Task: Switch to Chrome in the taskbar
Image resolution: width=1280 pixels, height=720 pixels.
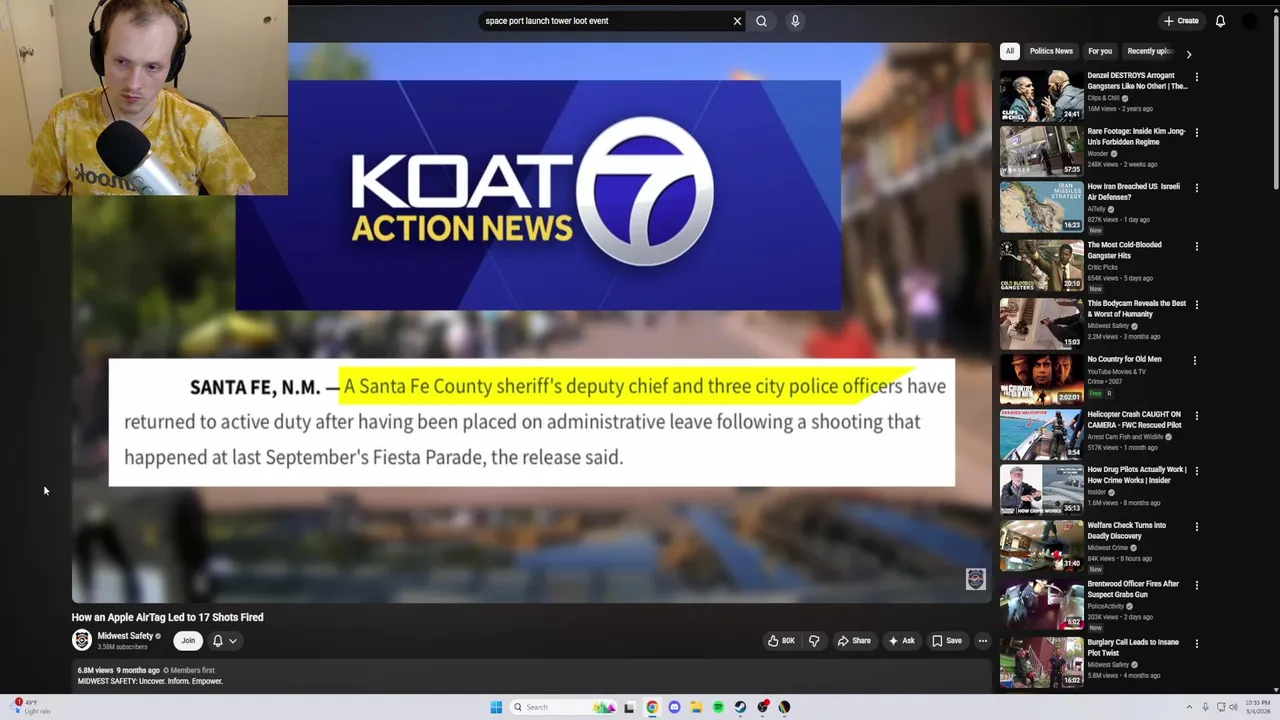Action: pyautogui.click(x=652, y=708)
